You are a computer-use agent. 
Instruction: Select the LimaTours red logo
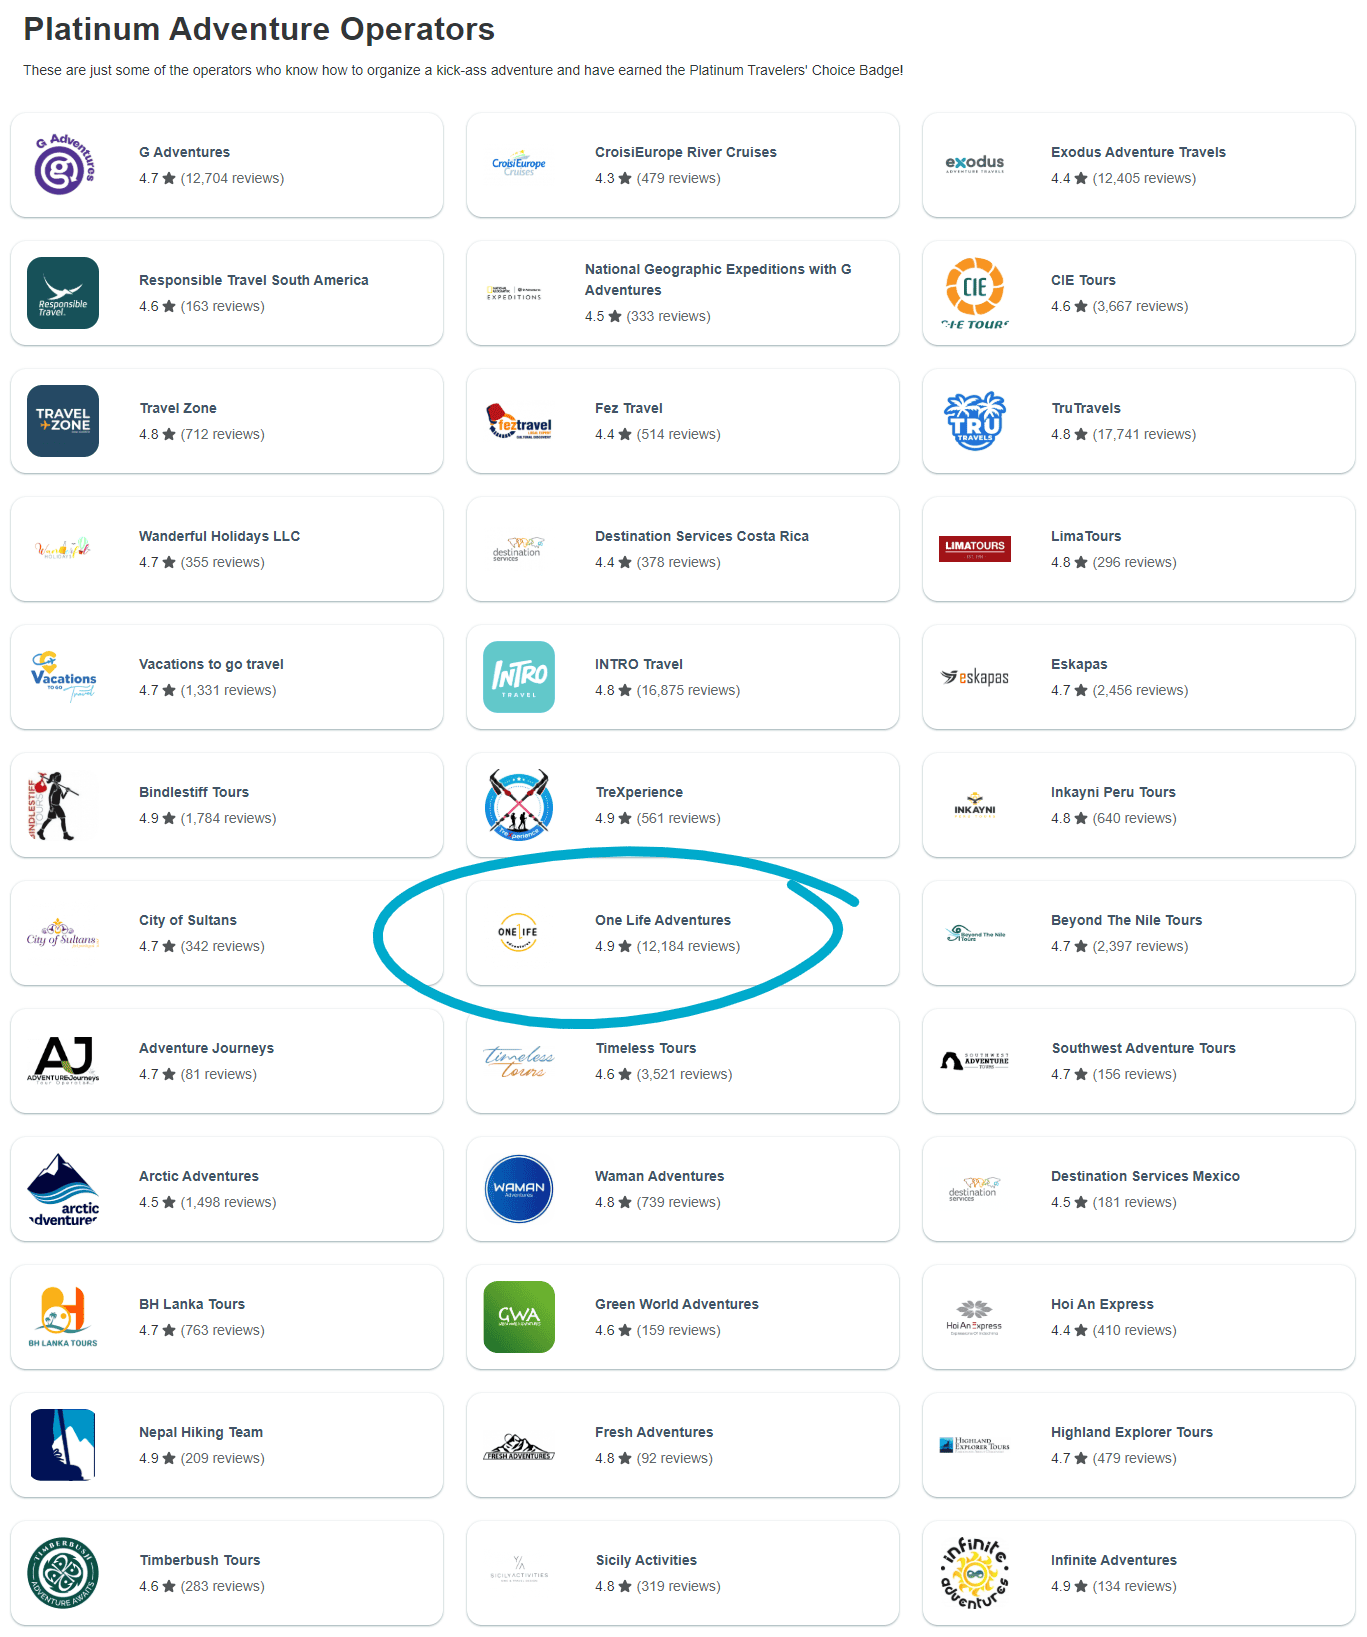pyautogui.click(x=975, y=549)
